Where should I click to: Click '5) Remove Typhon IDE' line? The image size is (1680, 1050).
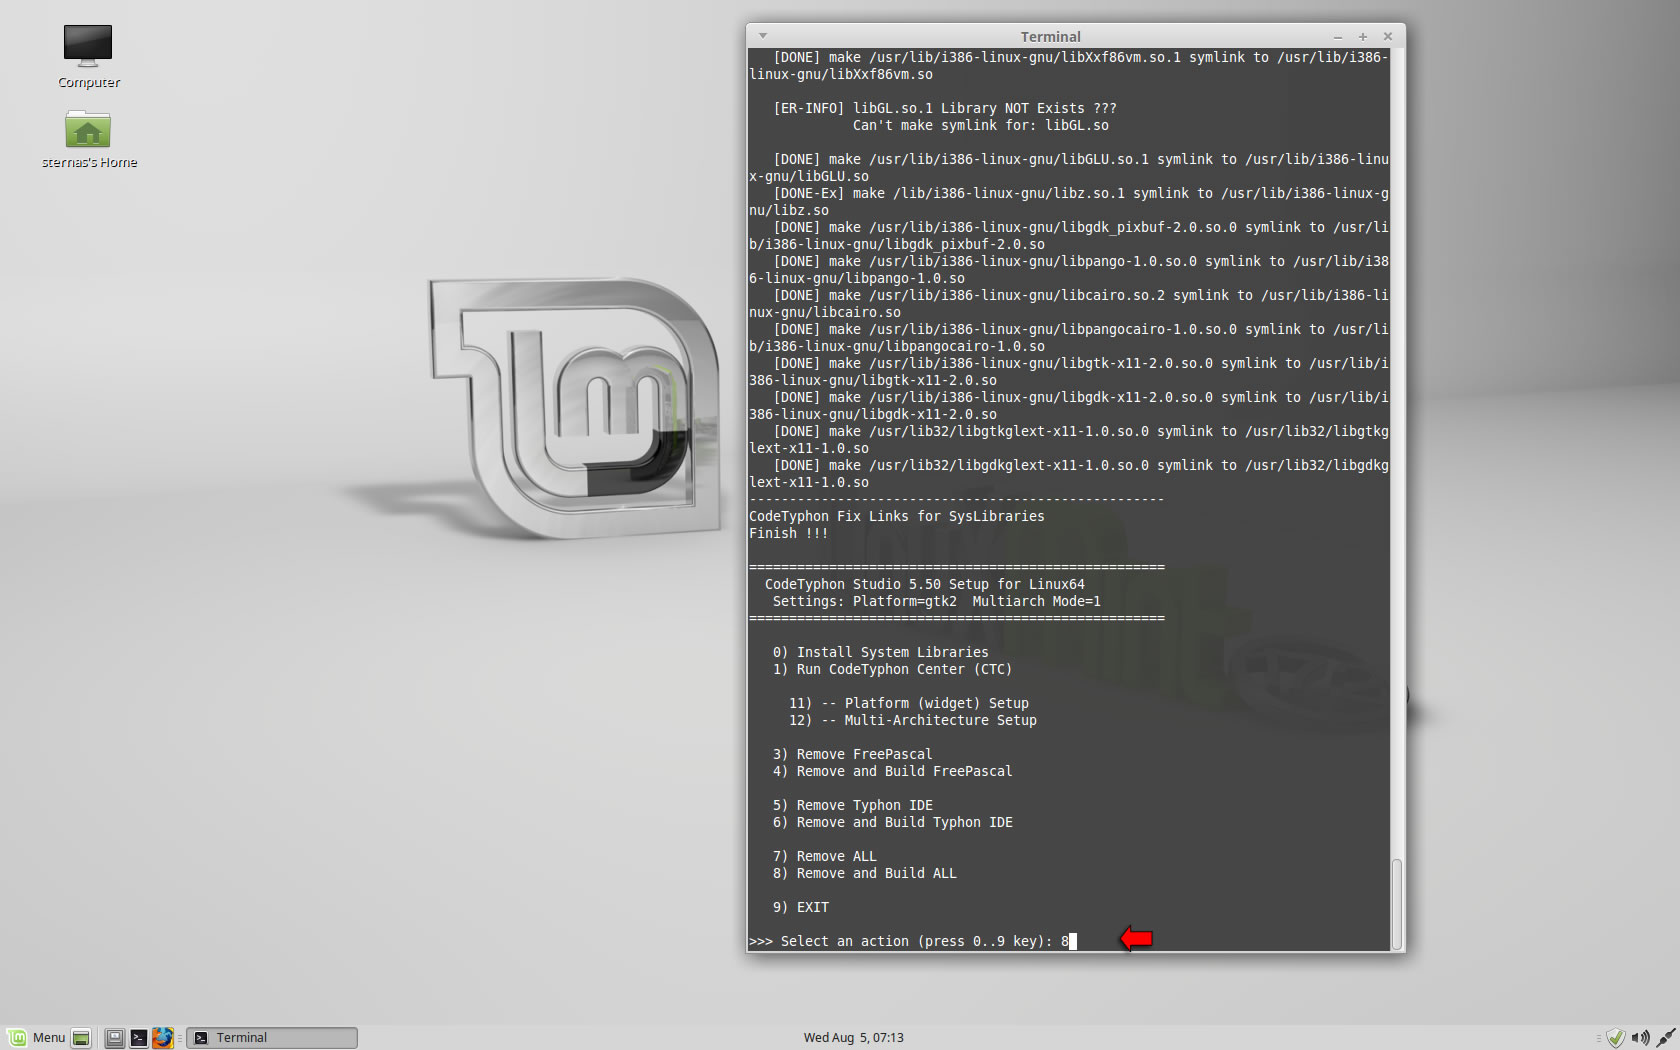[x=852, y=805]
